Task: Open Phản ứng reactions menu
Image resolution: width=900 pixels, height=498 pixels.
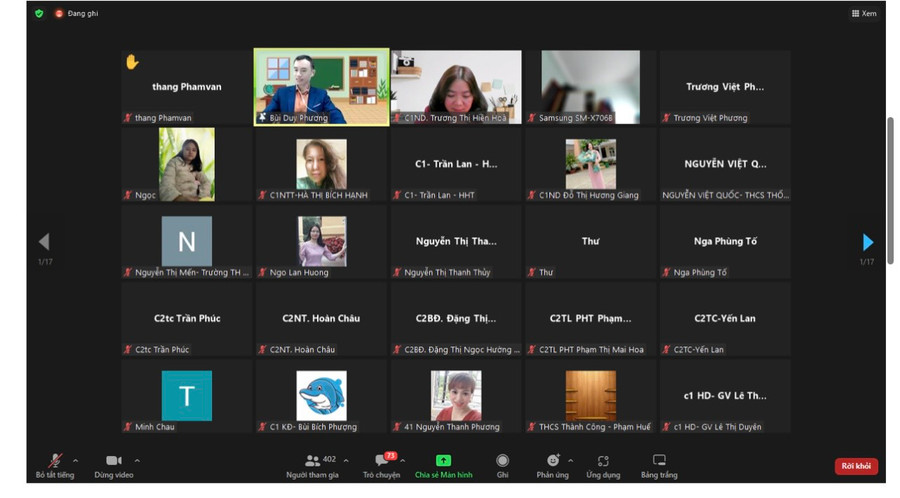Action: click(x=552, y=461)
